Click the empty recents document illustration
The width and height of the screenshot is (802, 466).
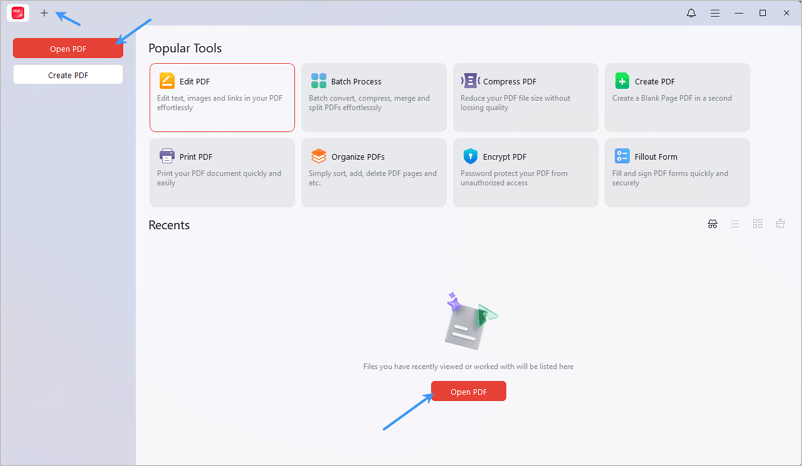coord(470,321)
